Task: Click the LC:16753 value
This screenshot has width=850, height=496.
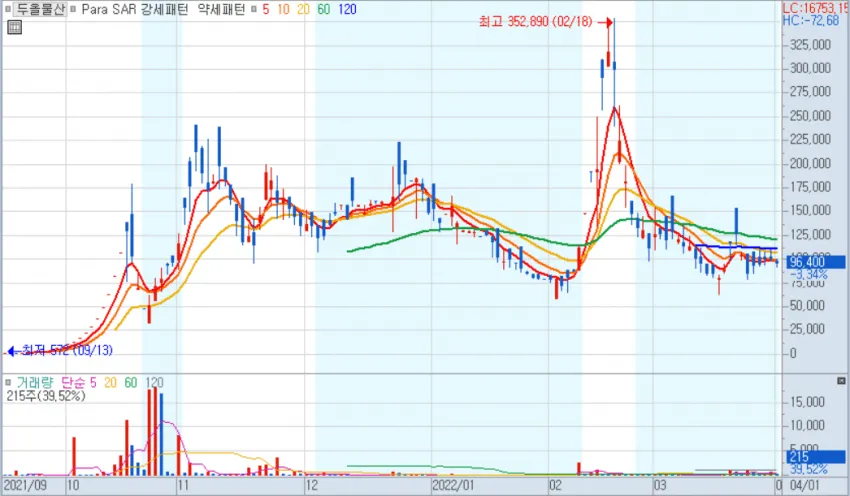Action: coord(816,8)
